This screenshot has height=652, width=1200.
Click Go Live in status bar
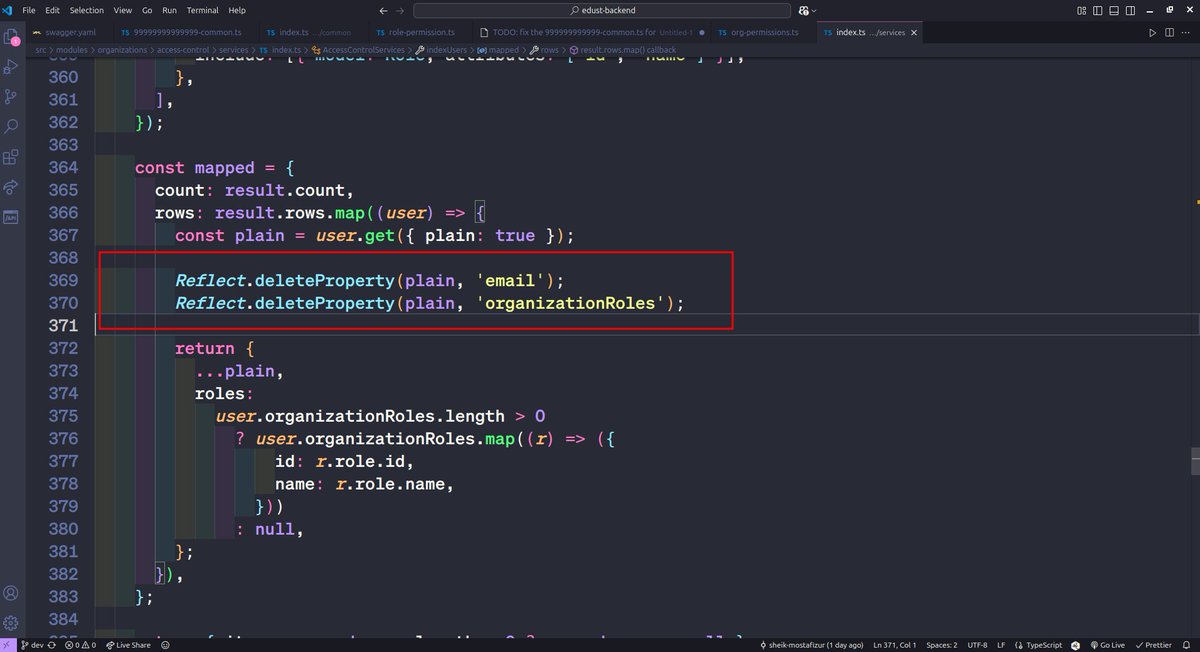tap(1107, 645)
